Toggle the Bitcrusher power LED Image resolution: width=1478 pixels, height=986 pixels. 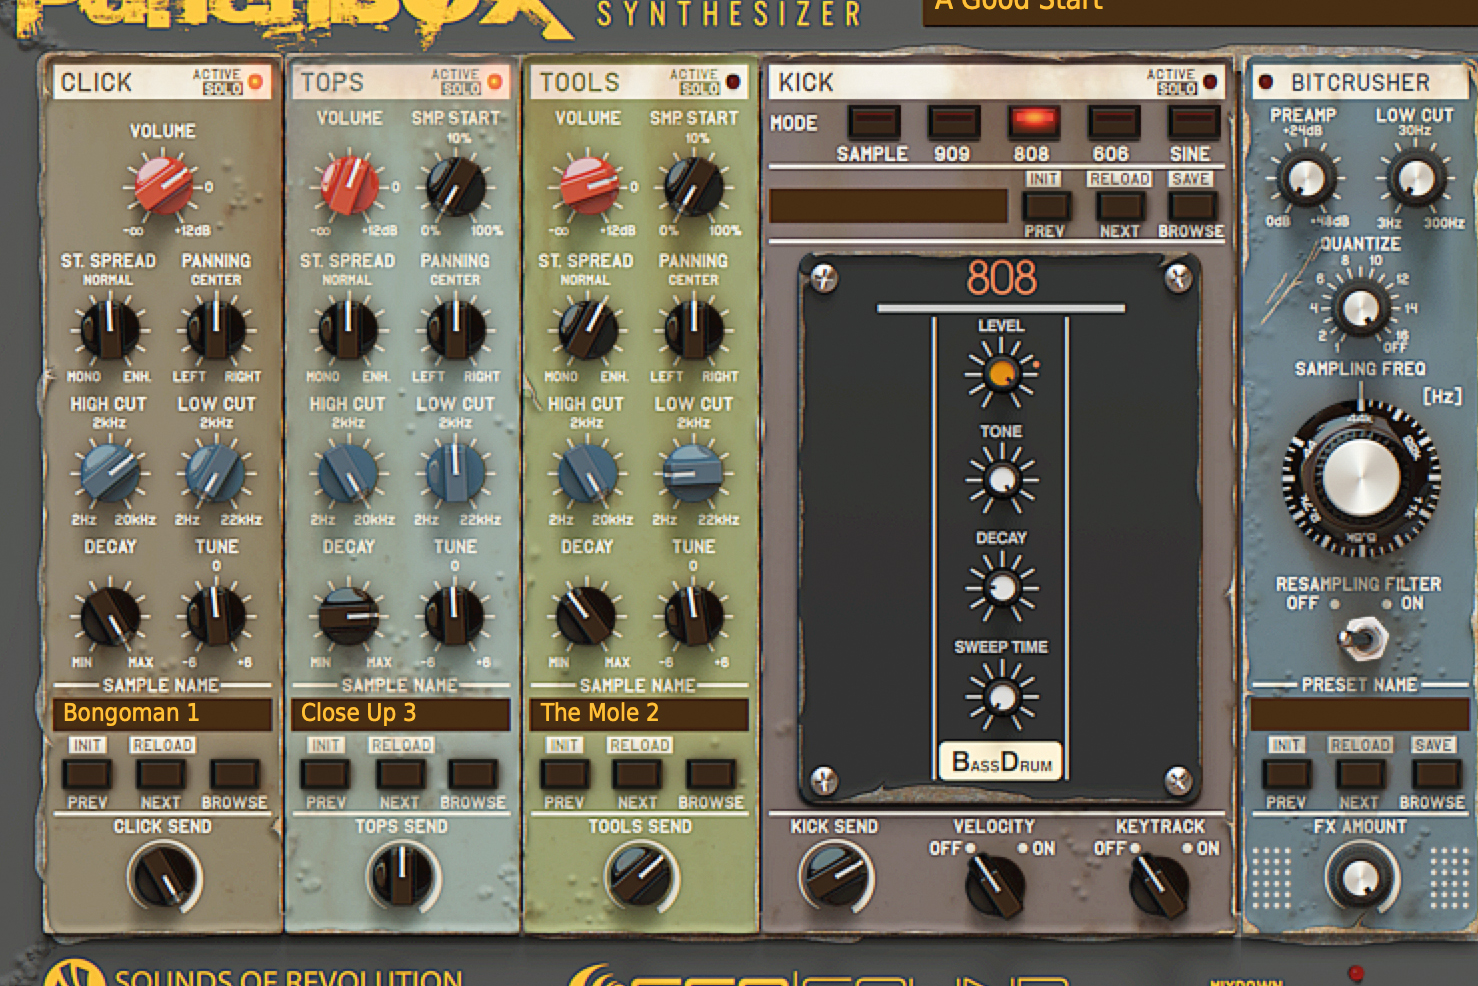click(1266, 82)
